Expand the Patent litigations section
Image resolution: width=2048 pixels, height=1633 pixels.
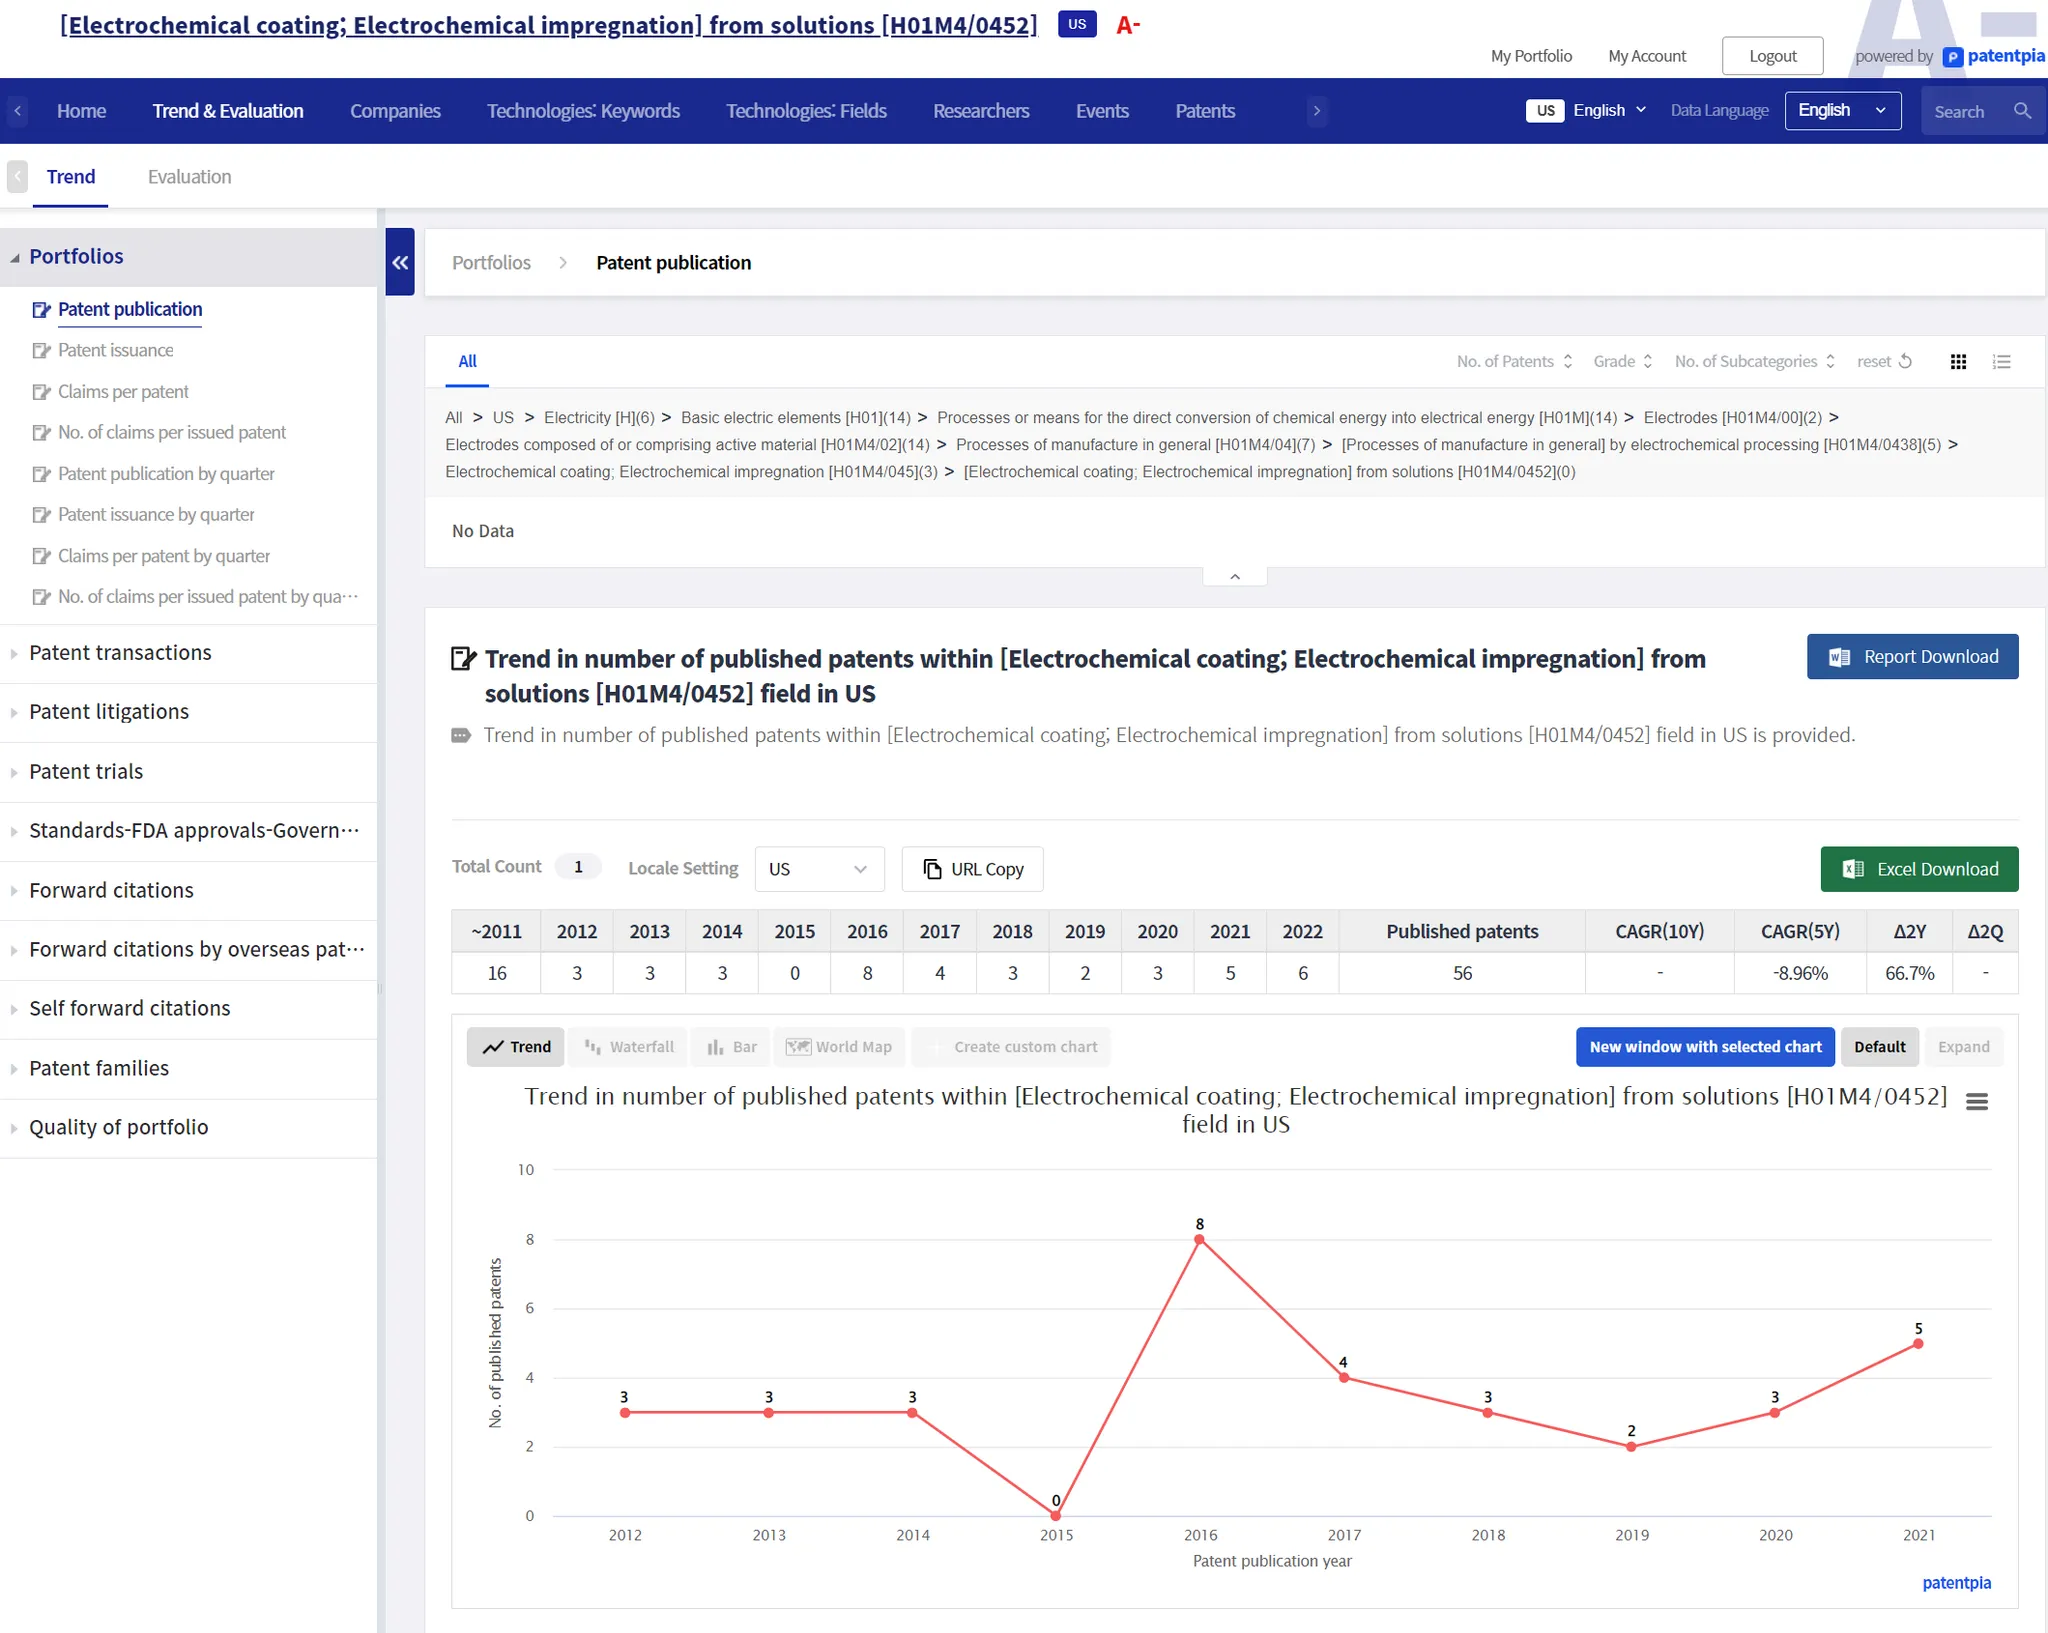coord(109,712)
